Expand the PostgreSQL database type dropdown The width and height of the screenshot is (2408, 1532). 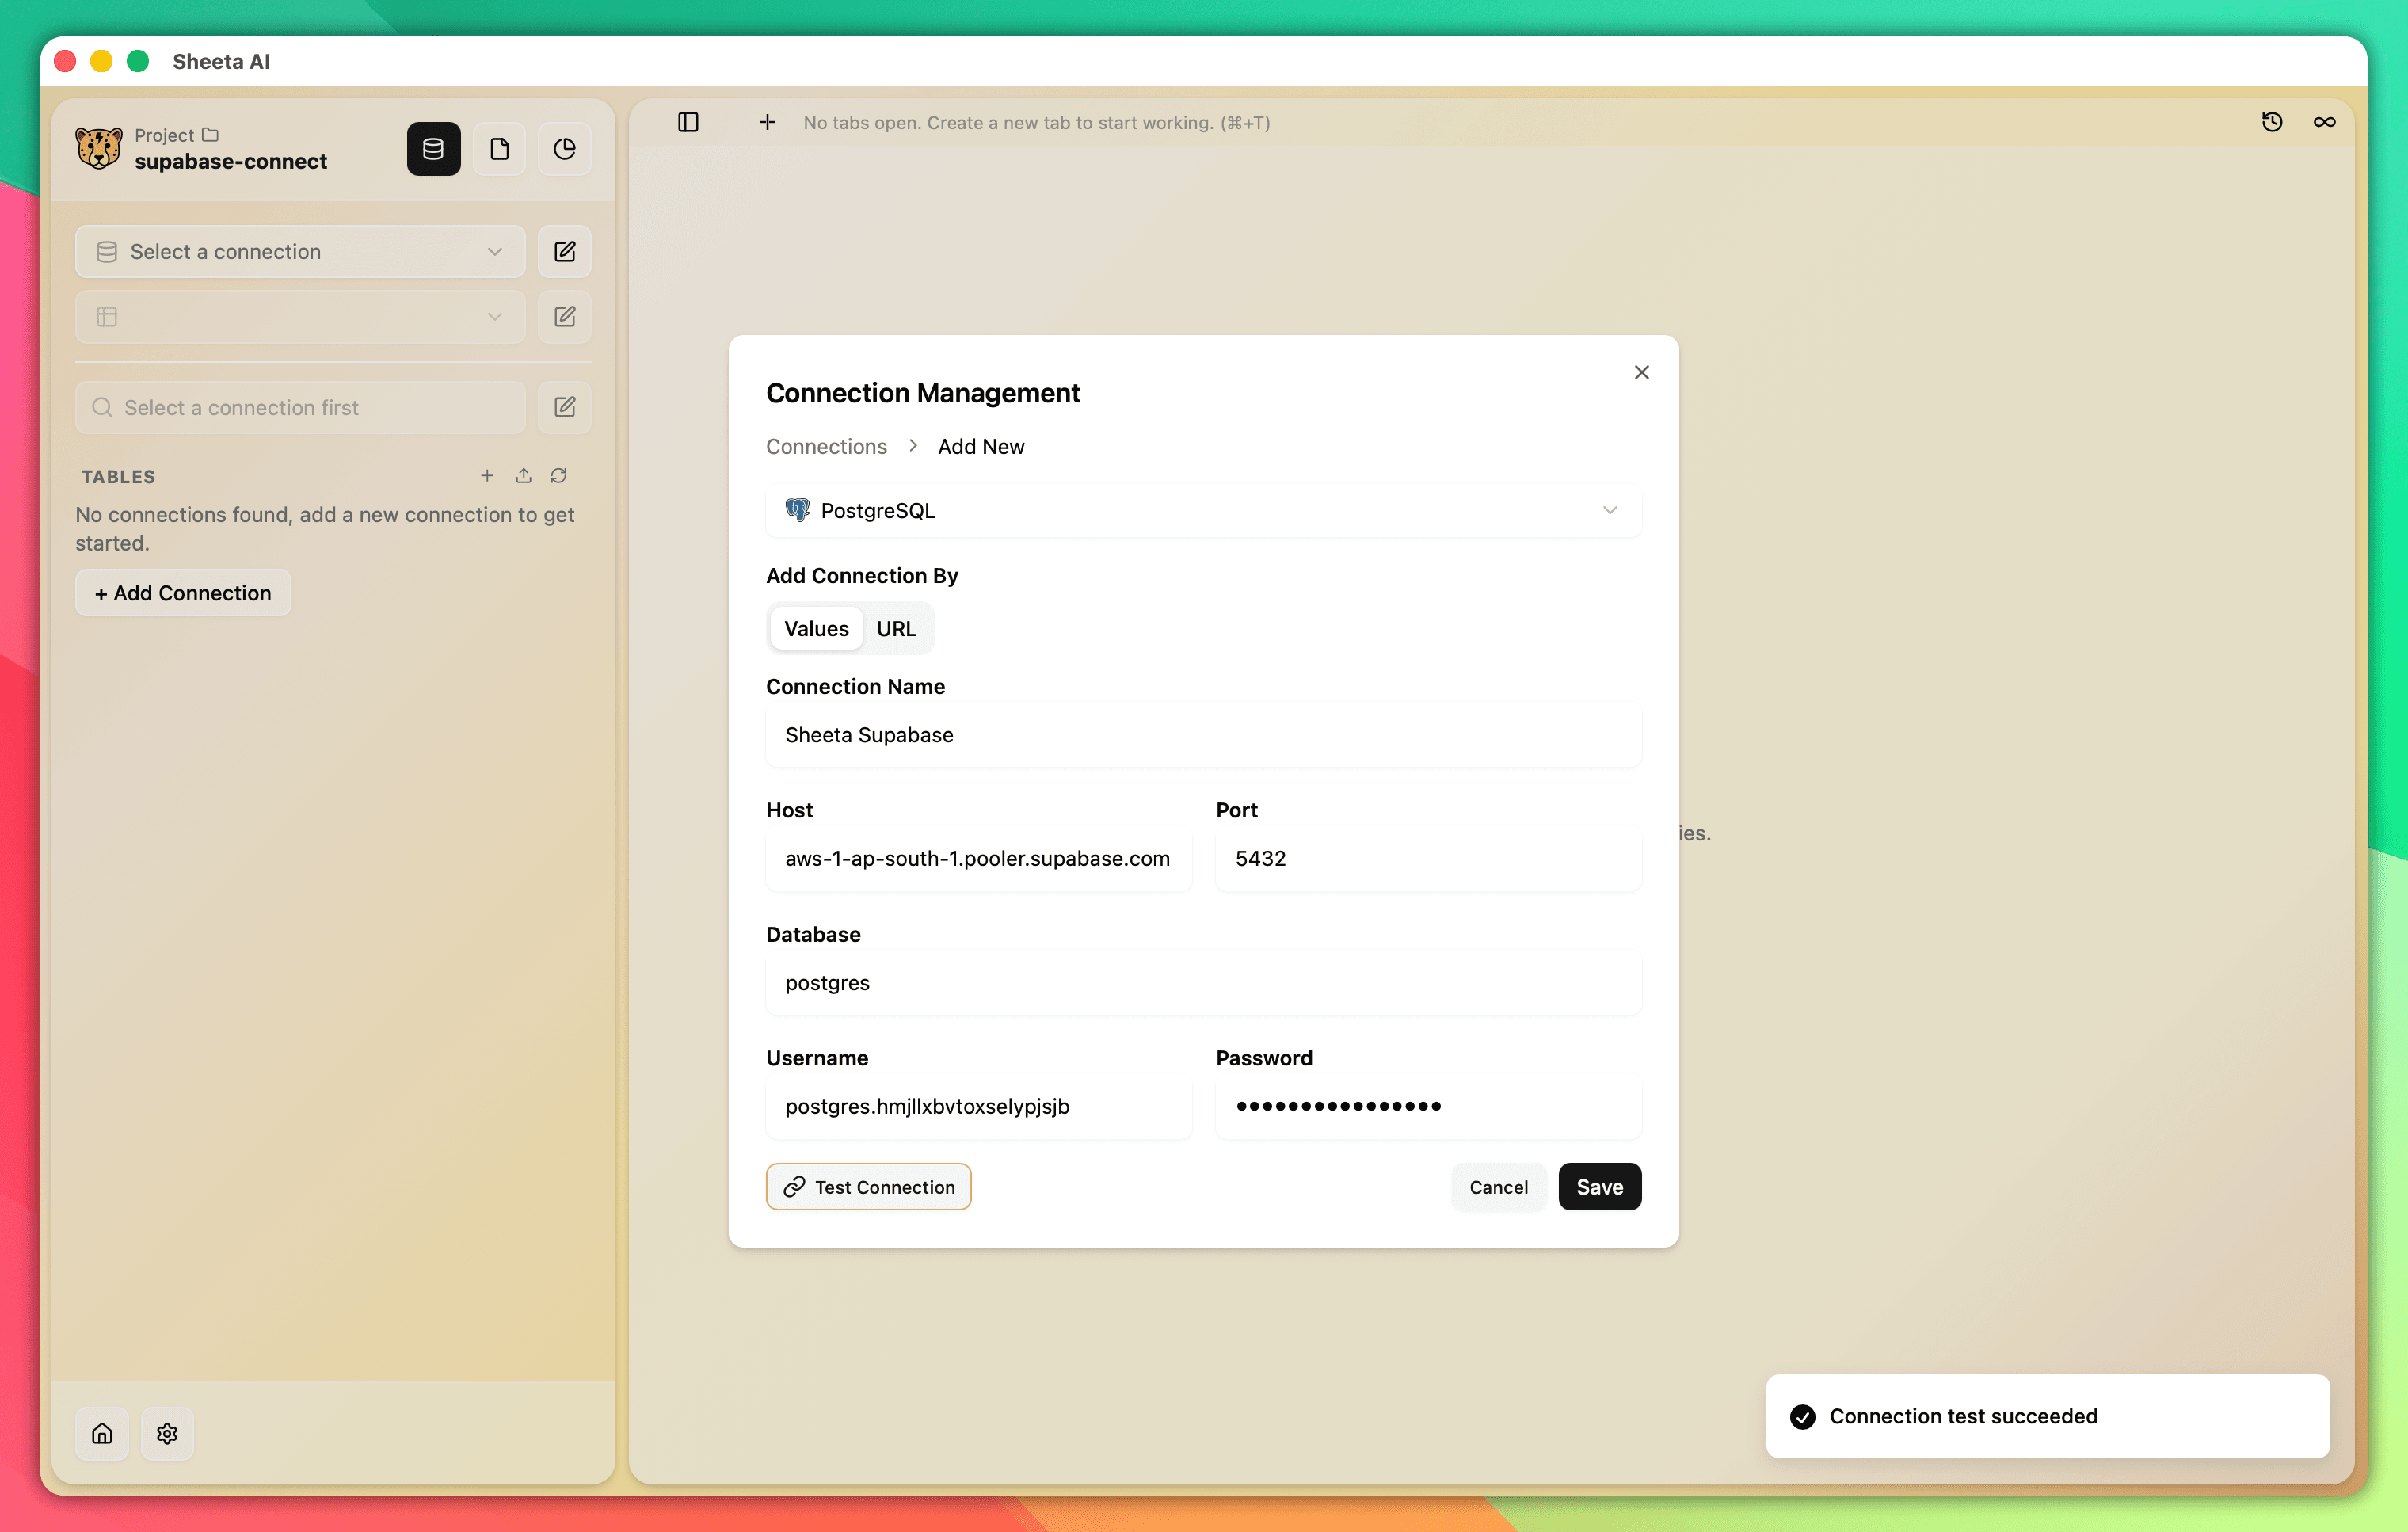coord(1203,510)
